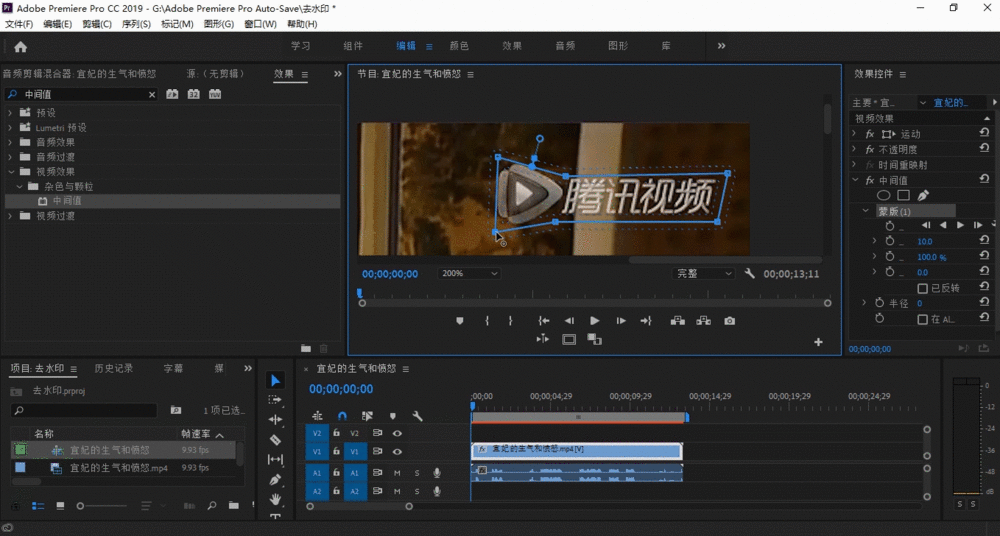Open the 历史记录 panel tab
The height and width of the screenshot is (536, 1000).
[114, 368]
